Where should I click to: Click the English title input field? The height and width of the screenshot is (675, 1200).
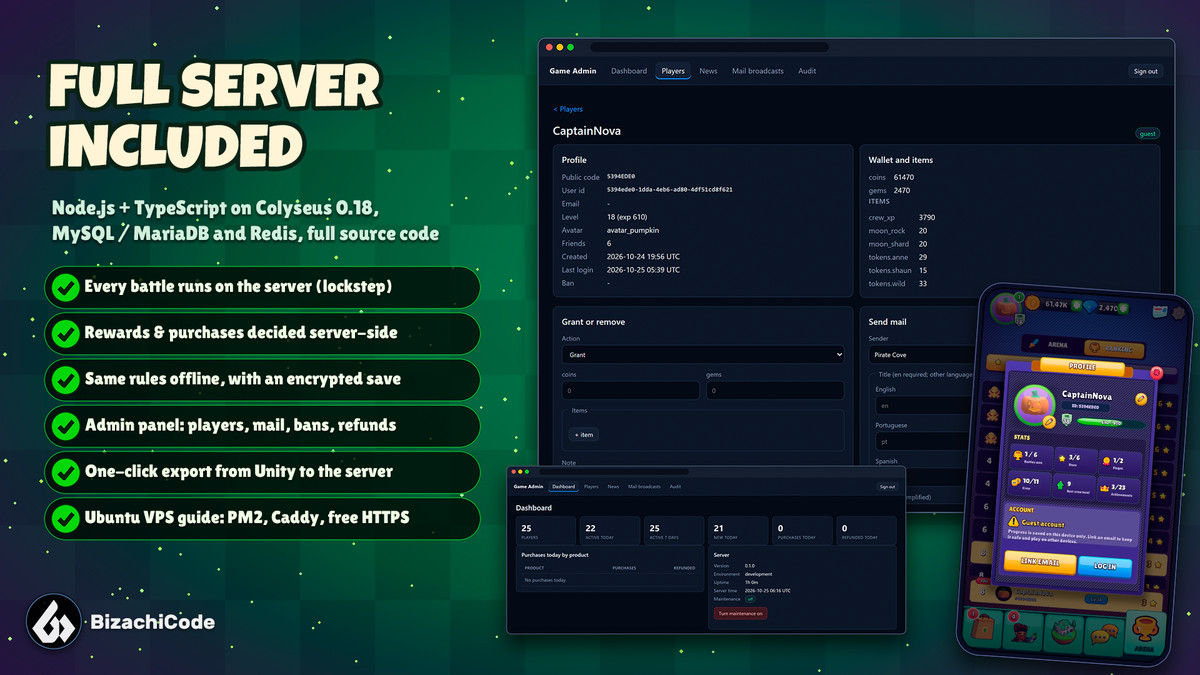point(925,407)
